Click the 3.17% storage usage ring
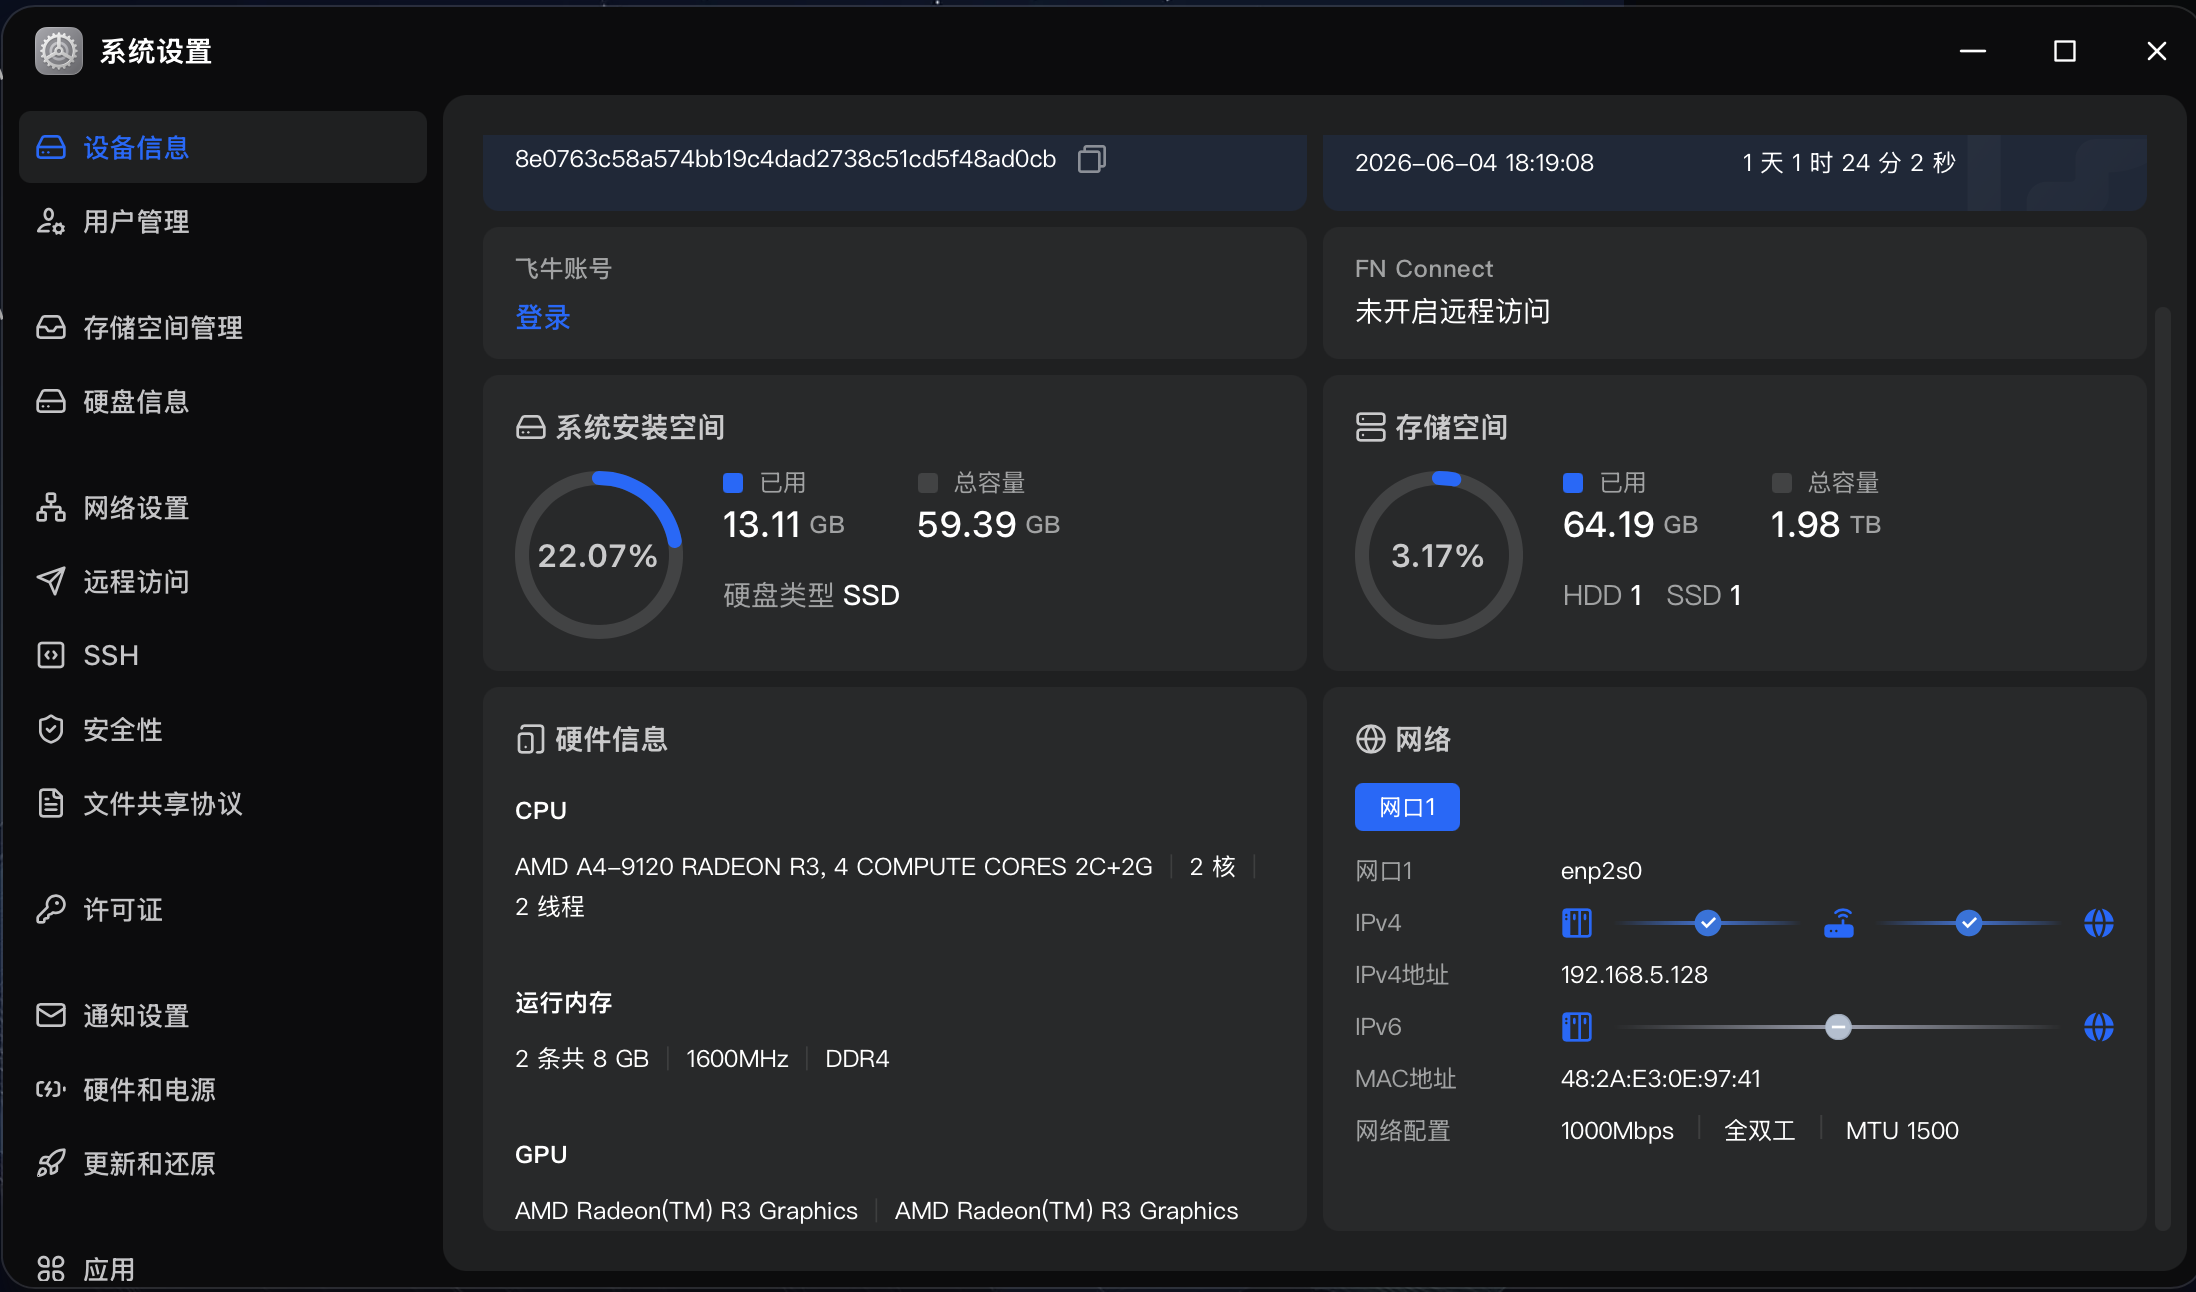 coord(1438,555)
